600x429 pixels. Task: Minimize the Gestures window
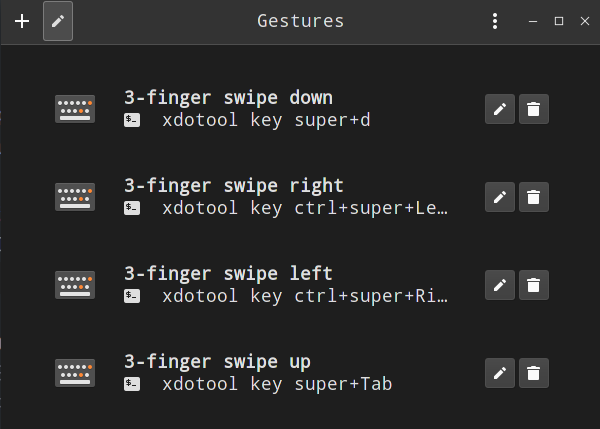pyautogui.click(x=534, y=21)
